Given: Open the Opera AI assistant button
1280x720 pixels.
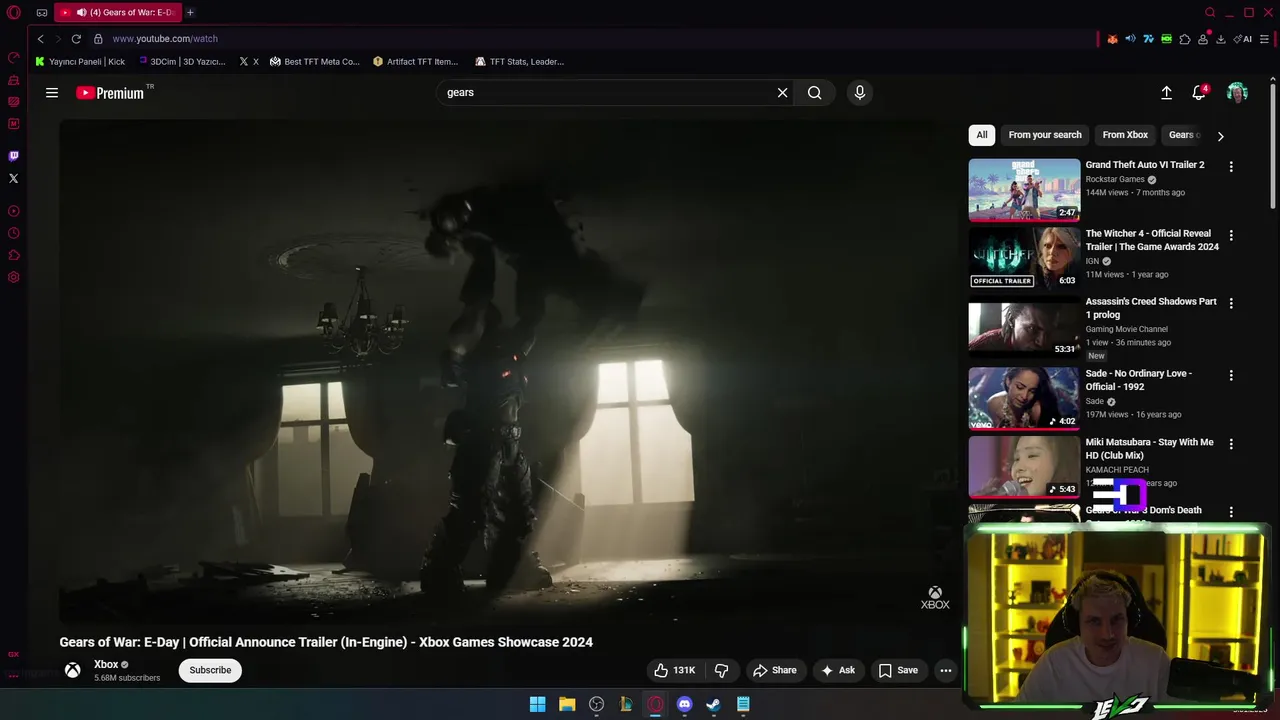Looking at the screenshot, I should point(1243,39).
